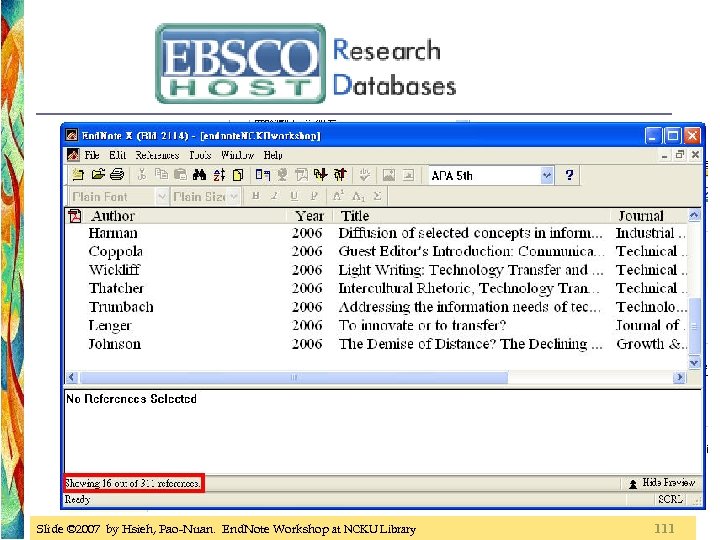This screenshot has height=540, width=720.
Task: Click horizontal scrollbar left arrow
Action: point(72,377)
